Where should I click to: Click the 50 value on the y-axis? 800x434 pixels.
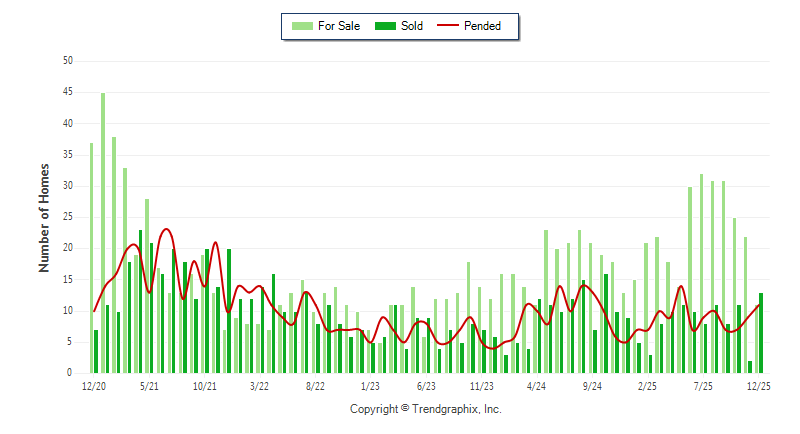point(68,61)
